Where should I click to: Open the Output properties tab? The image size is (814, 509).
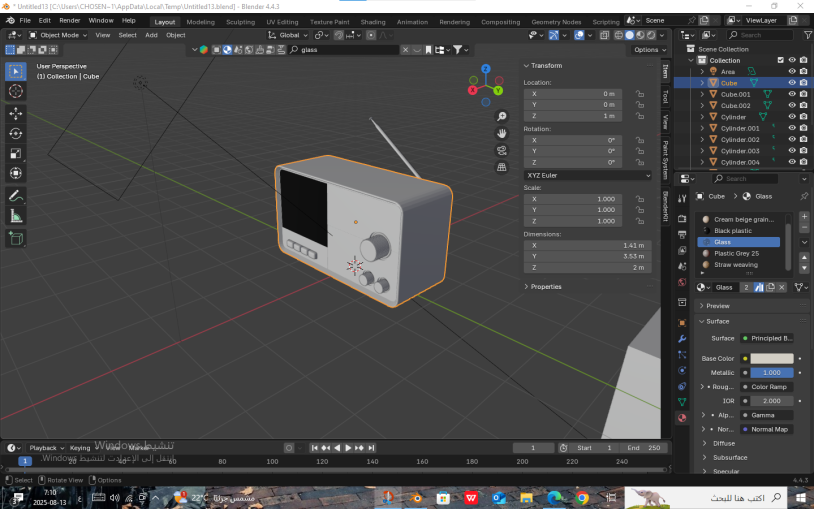click(682, 235)
